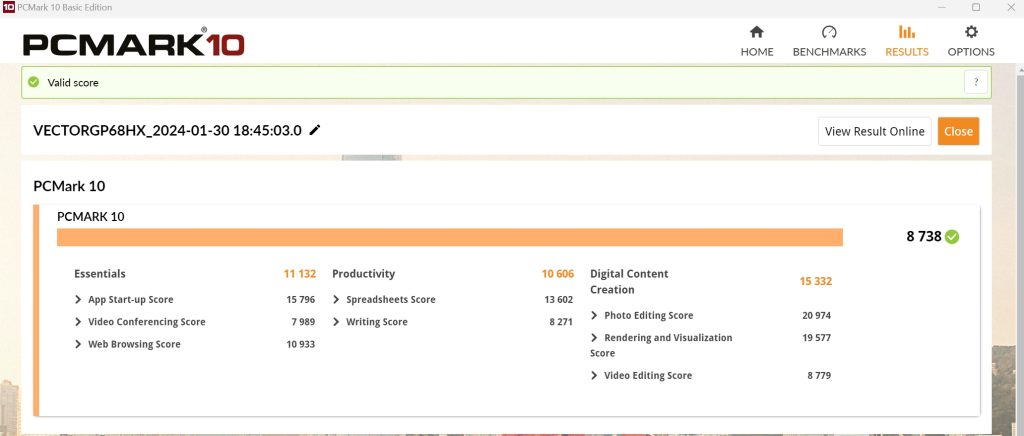The image size is (1024, 436).
Task: Expand Video Conferencing Score details
Action: 78,322
